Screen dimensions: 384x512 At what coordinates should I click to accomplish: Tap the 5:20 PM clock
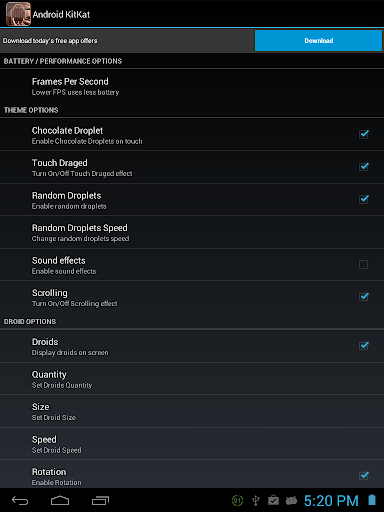tap(331, 500)
